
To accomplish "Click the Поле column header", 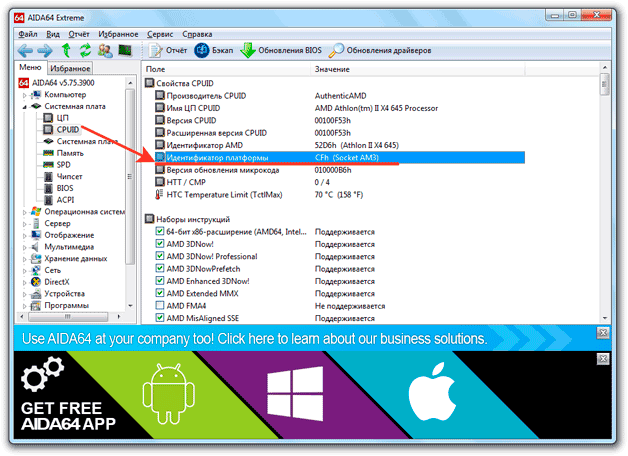I will tap(227, 69).
